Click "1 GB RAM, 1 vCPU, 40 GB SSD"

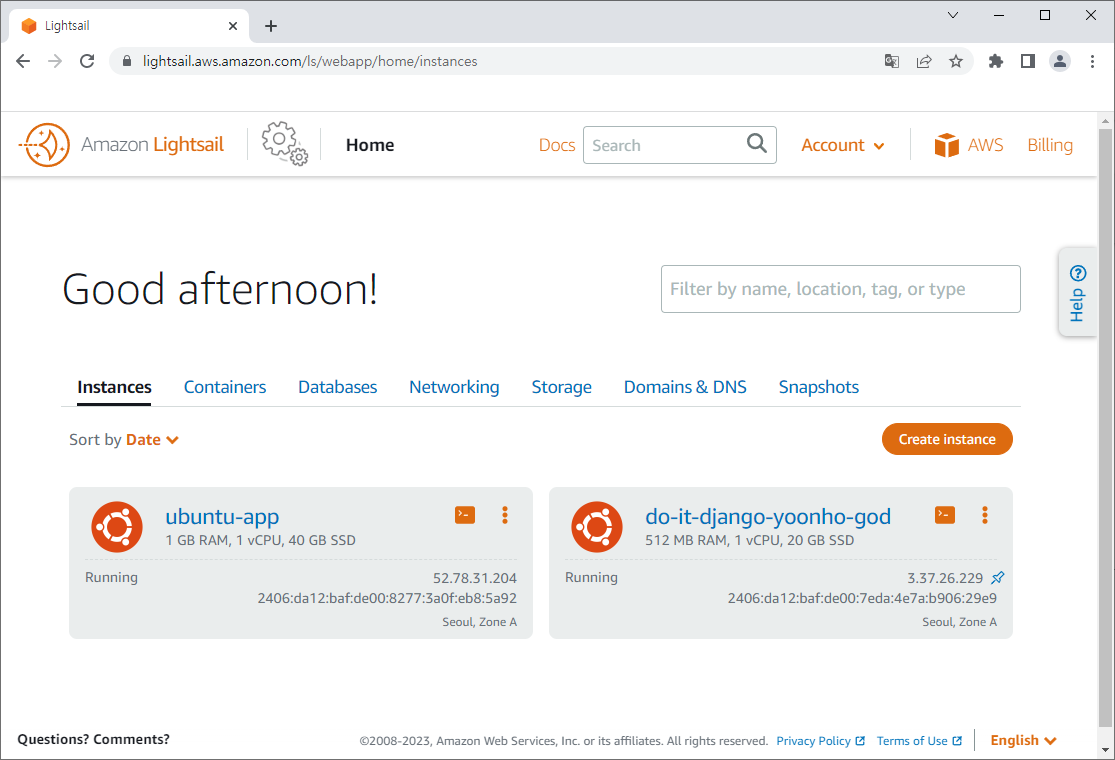pos(260,540)
